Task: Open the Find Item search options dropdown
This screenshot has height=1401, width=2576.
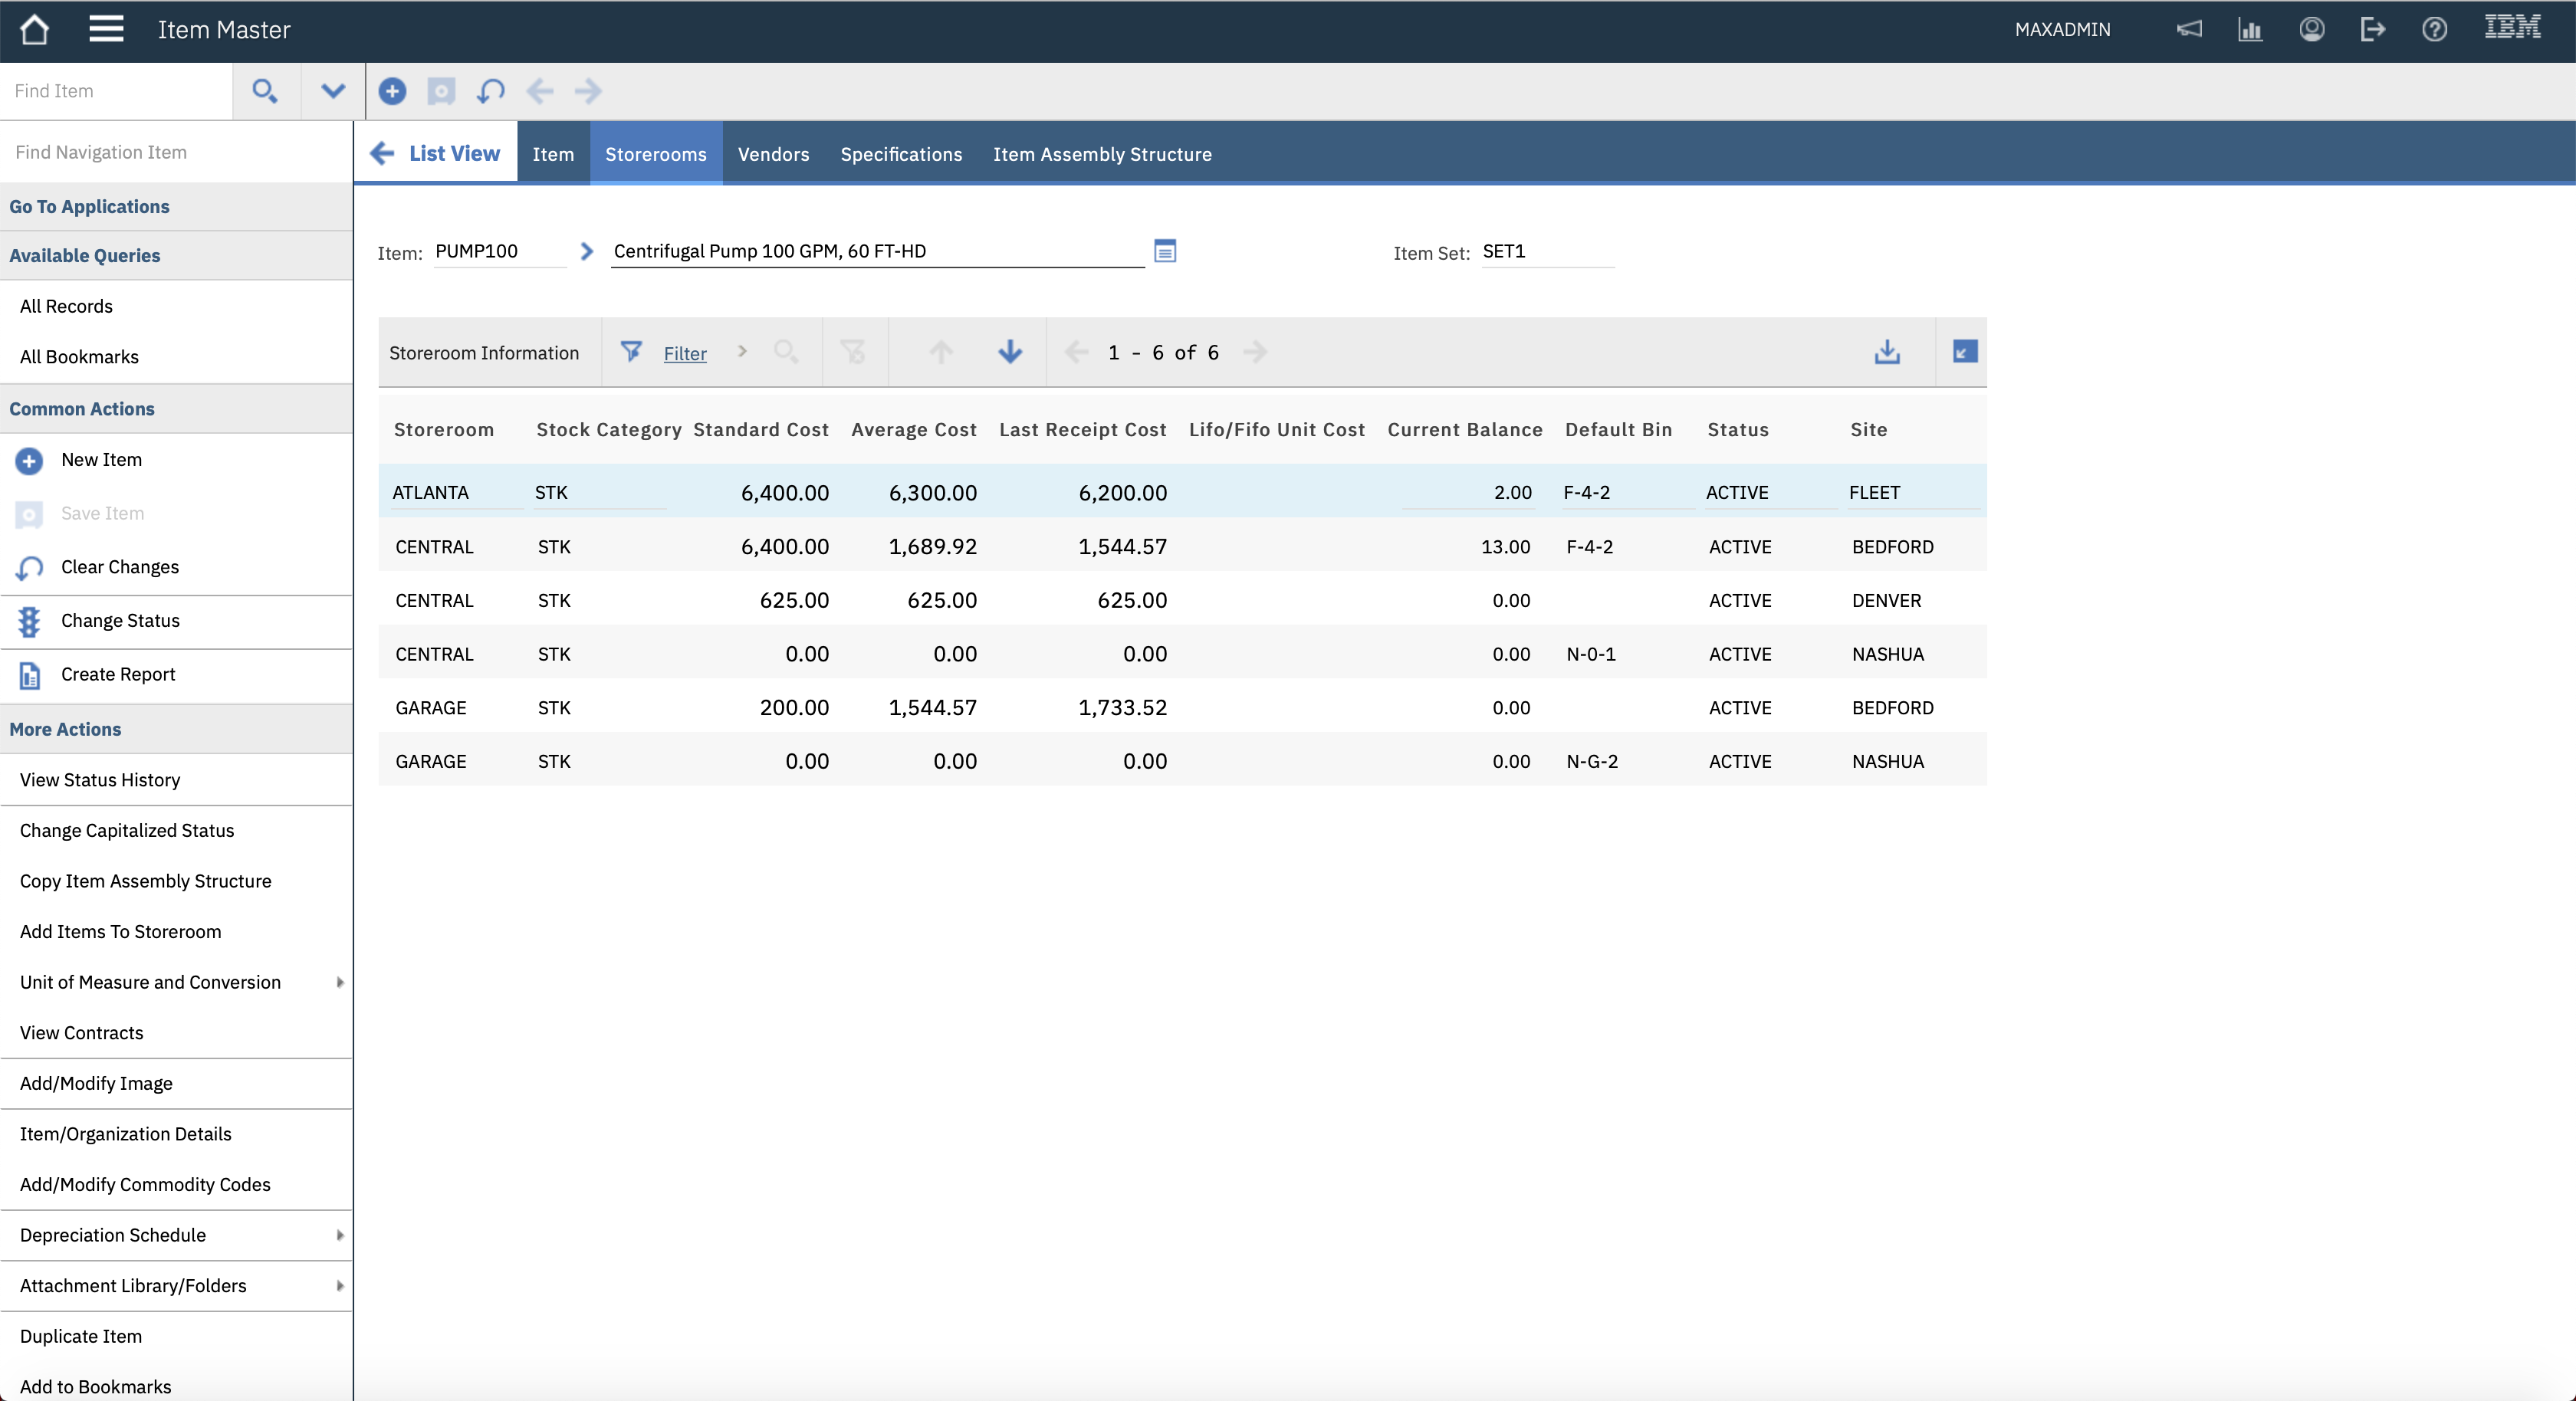Action: [333, 91]
